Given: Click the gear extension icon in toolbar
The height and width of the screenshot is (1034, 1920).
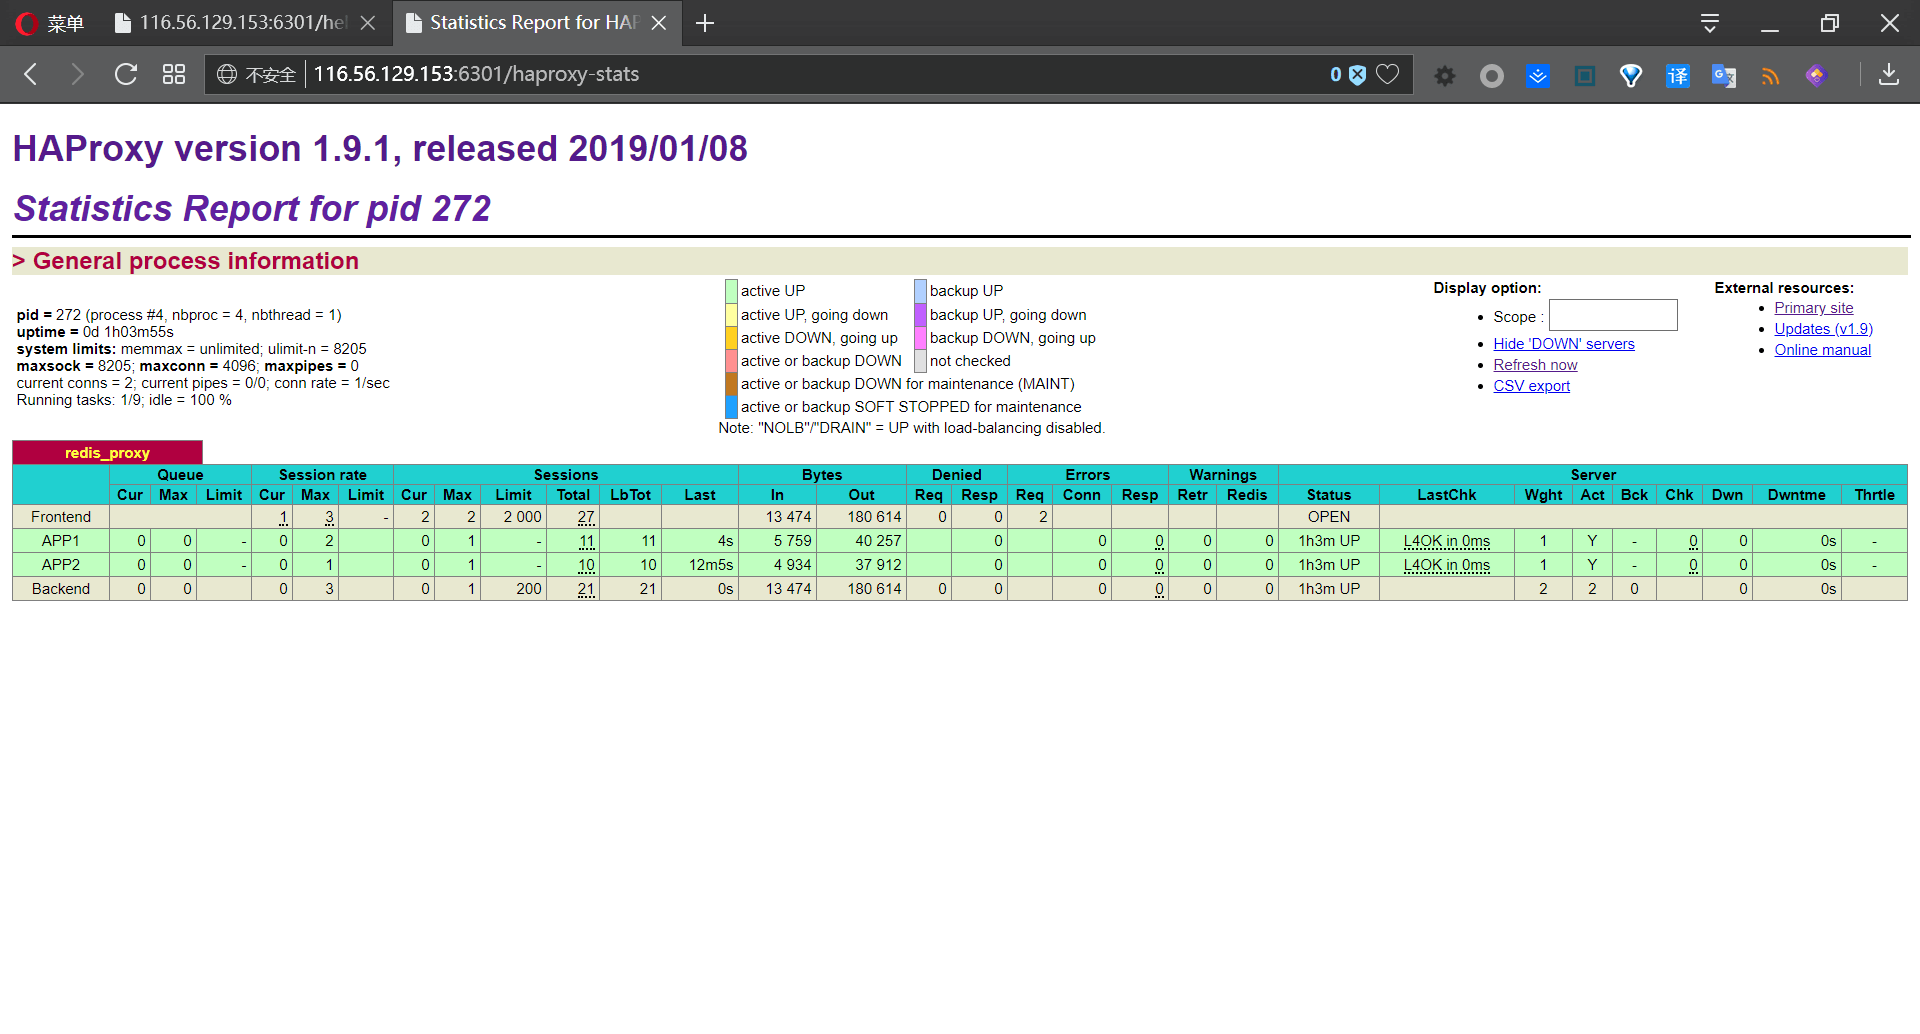Looking at the screenshot, I should [x=1445, y=75].
